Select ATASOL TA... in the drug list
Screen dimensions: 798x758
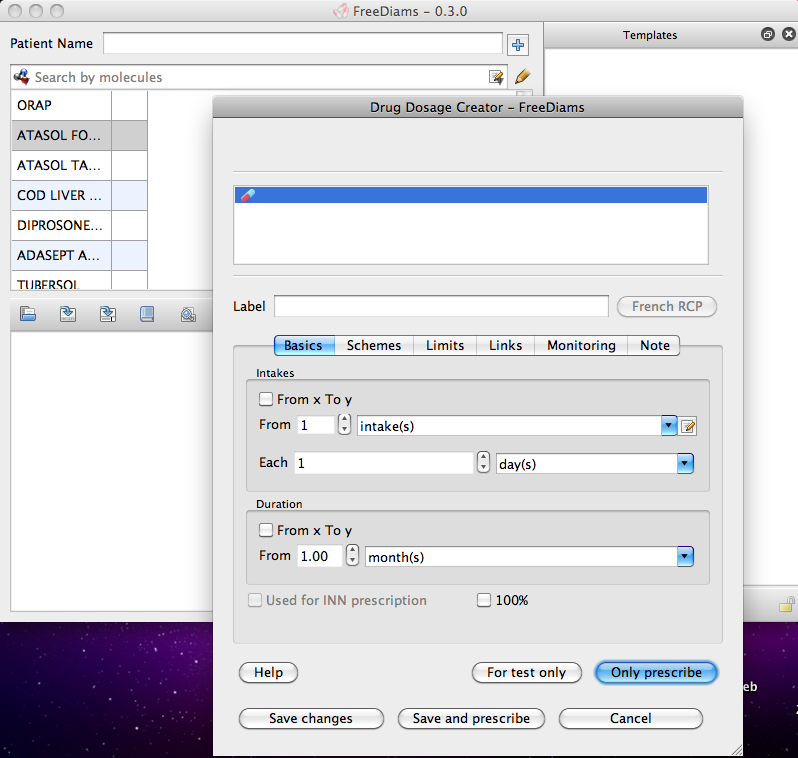(61, 165)
